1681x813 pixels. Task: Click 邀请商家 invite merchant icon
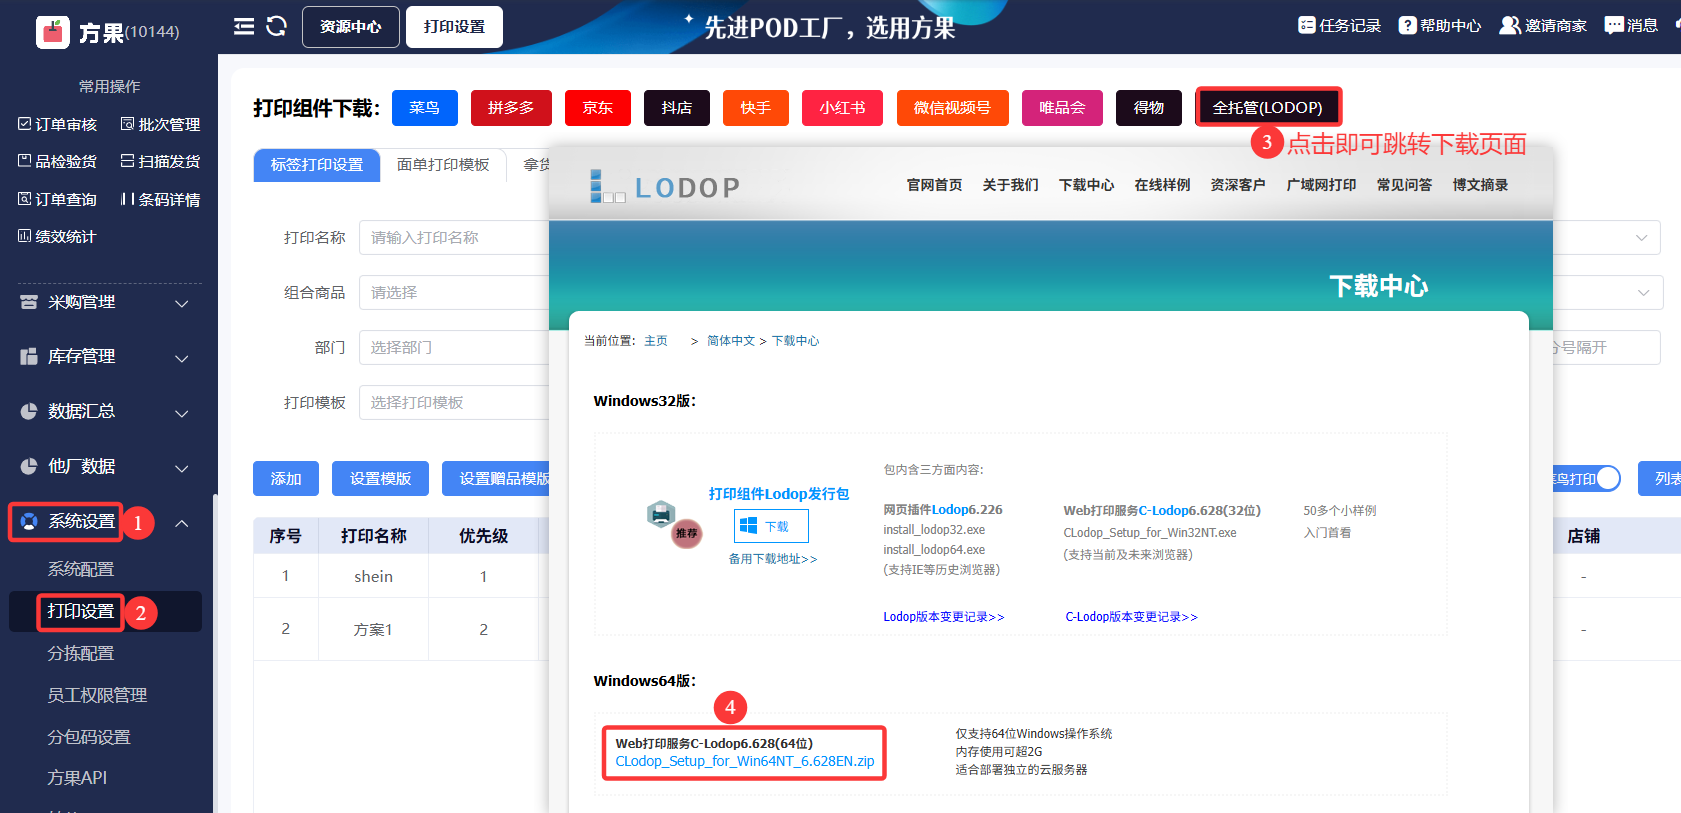(x=1509, y=26)
